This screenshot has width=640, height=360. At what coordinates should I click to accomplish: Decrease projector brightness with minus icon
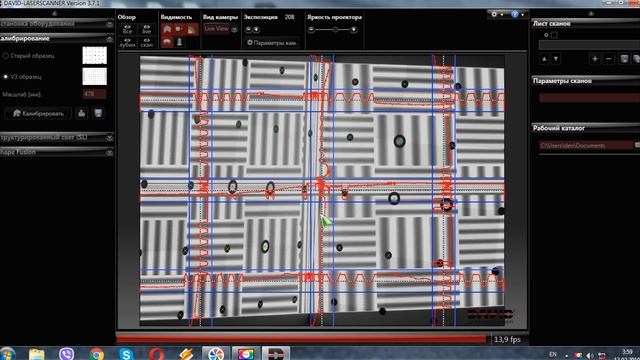[x=311, y=29]
